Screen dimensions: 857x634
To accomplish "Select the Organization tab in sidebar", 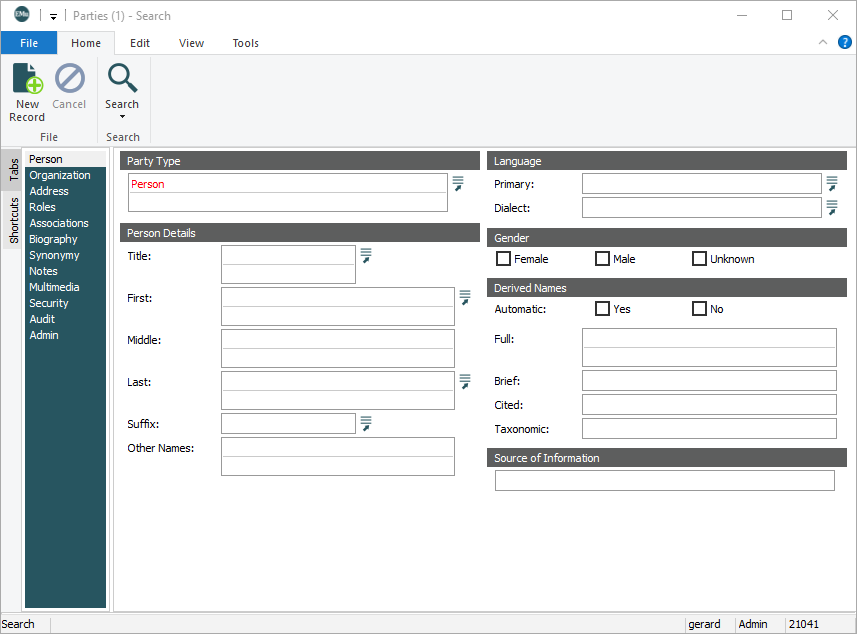I will (60, 175).
